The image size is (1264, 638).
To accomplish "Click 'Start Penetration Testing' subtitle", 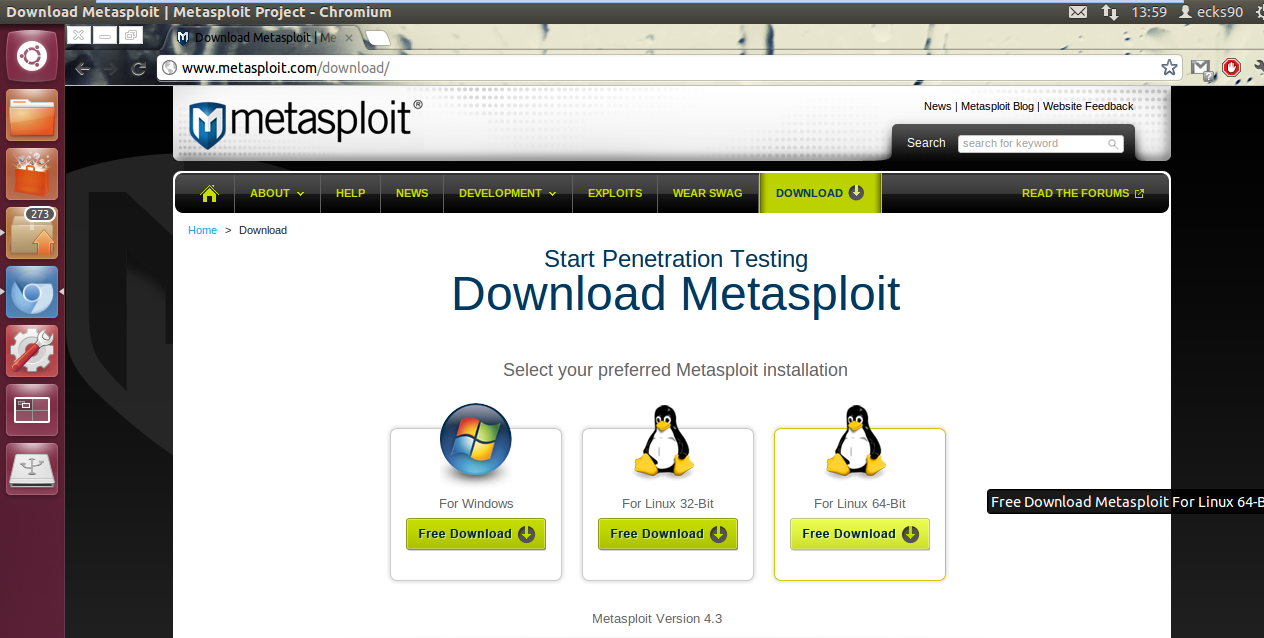I will click(x=676, y=259).
